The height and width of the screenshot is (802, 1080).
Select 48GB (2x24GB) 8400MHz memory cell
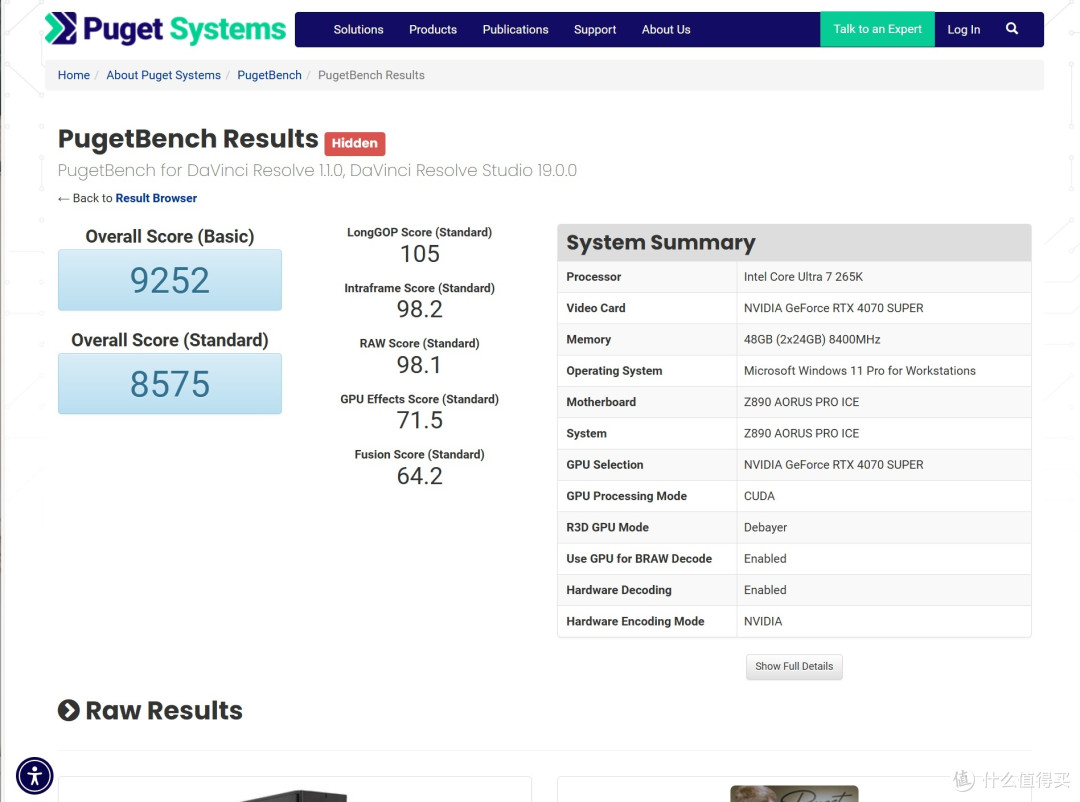(883, 340)
